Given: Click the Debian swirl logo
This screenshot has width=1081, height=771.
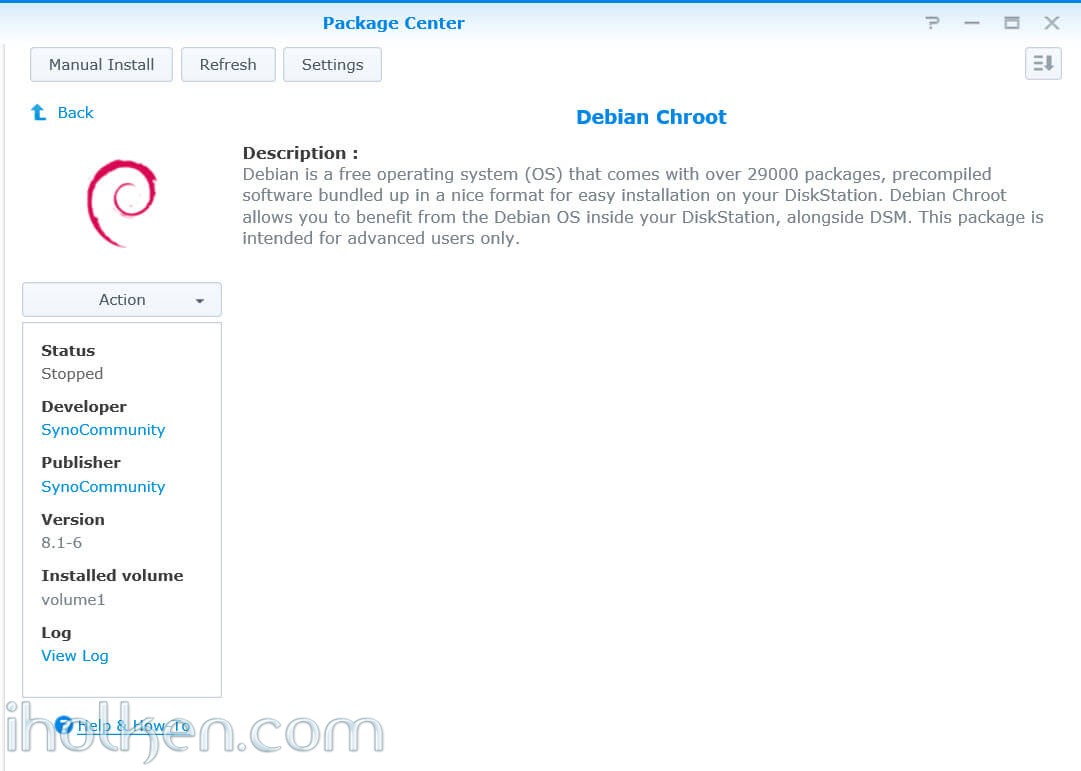Looking at the screenshot, I should tap(122, 203).
